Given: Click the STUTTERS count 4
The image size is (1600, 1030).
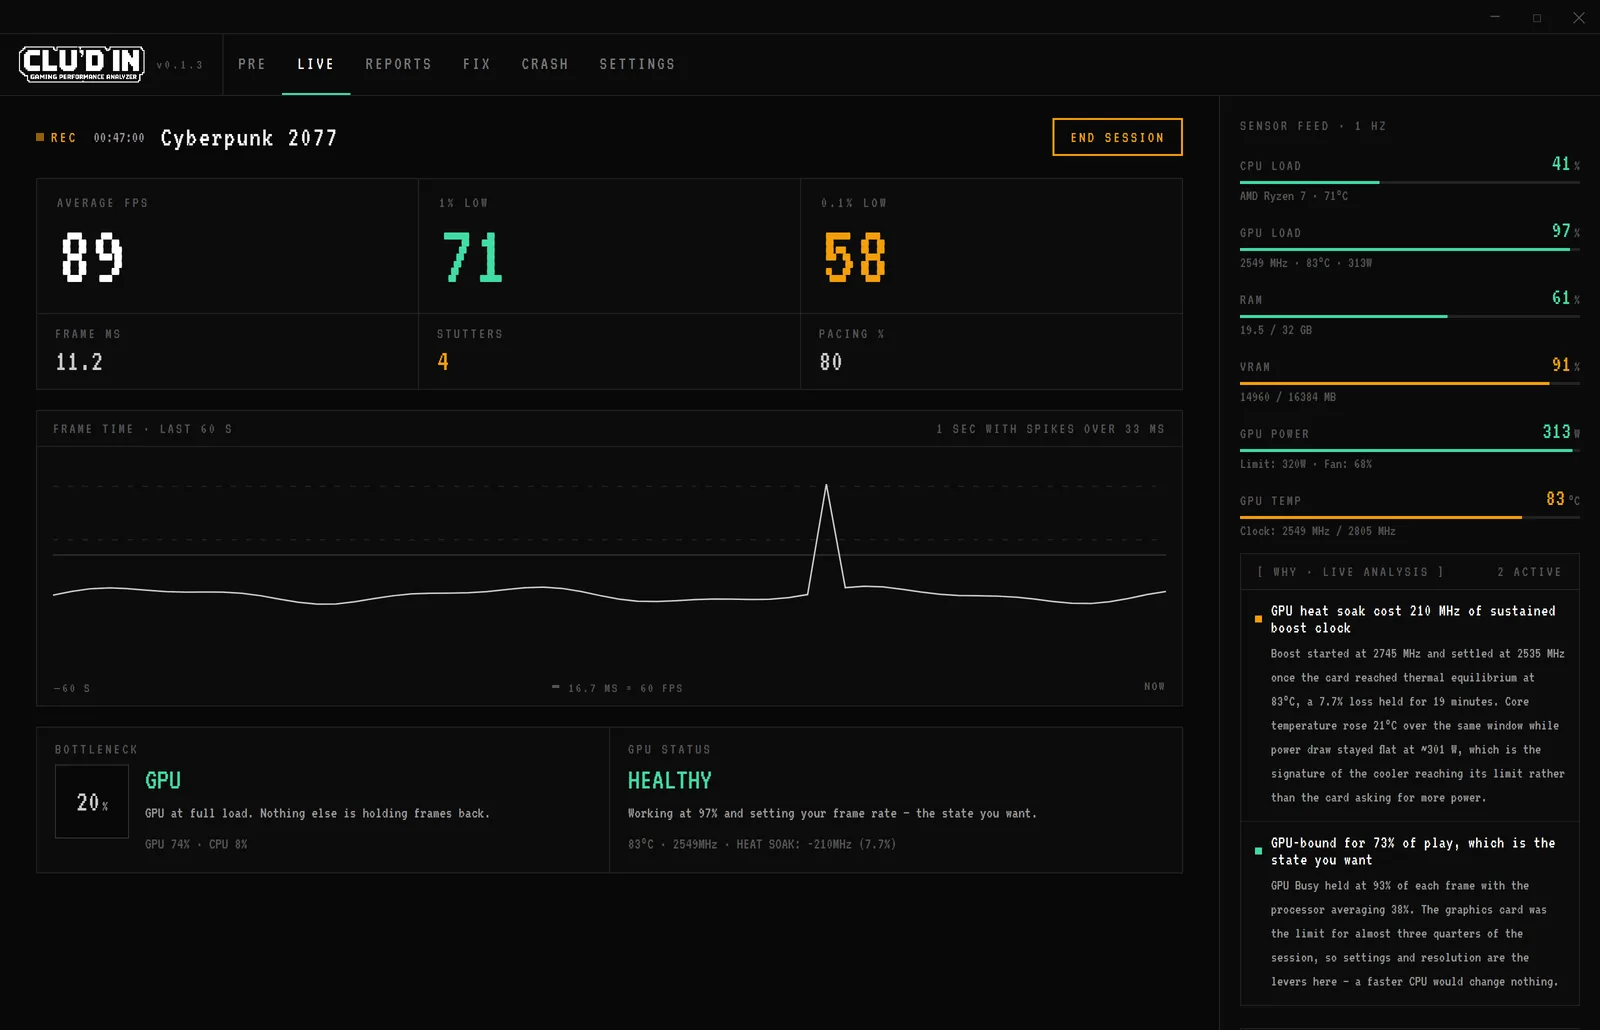Looking at the screenshot, I should point(443,362).
